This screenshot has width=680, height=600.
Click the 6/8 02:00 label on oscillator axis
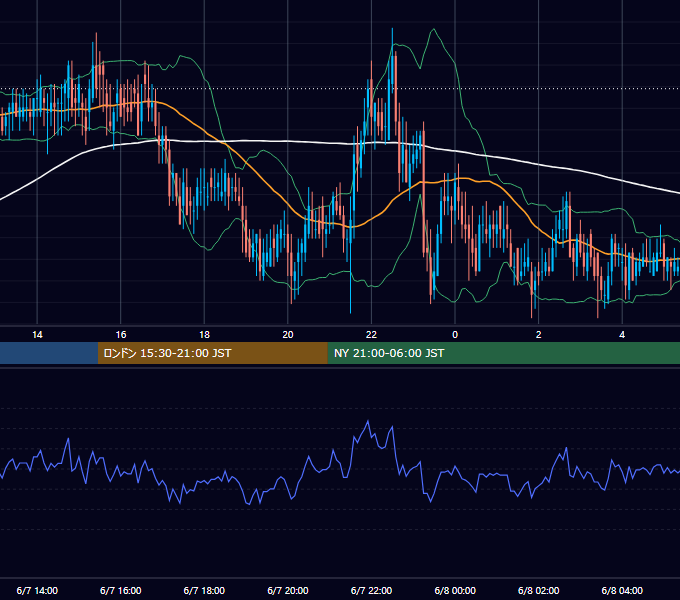[x=539, y=590]
